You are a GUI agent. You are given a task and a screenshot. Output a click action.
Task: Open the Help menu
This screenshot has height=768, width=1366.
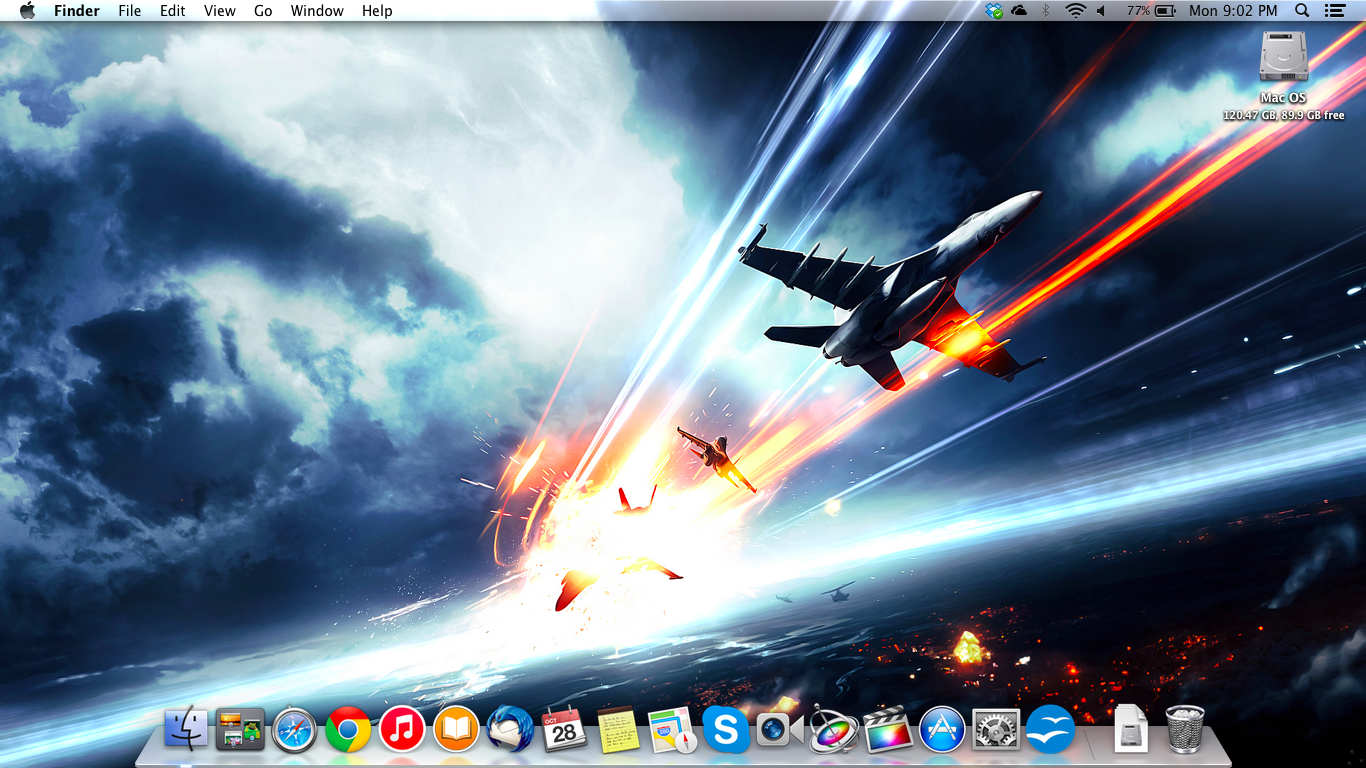click(377, 11)
